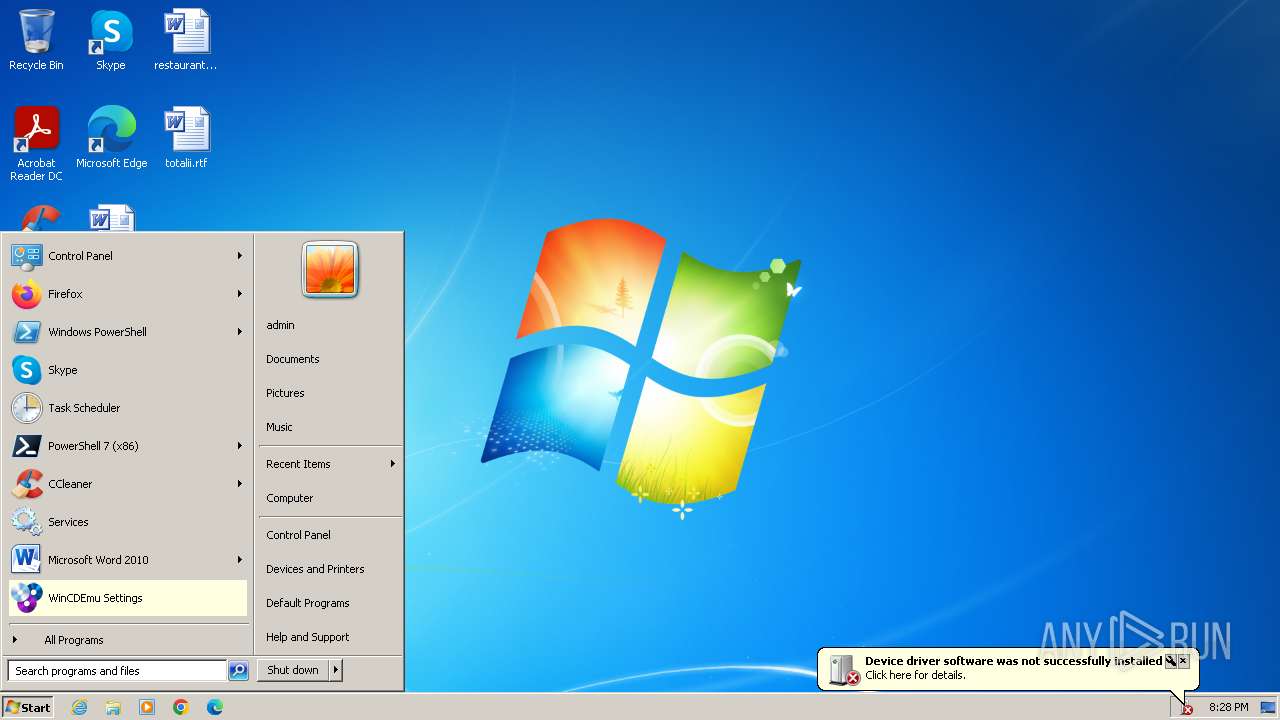The image size is (1280, 720).
Task: Click Microsoft Word 2010 icon
Action: [27, 560]
